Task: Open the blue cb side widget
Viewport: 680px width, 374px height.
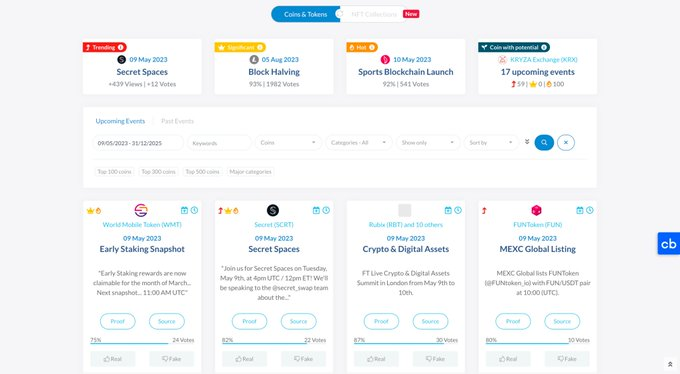Action: coord(669,243)
